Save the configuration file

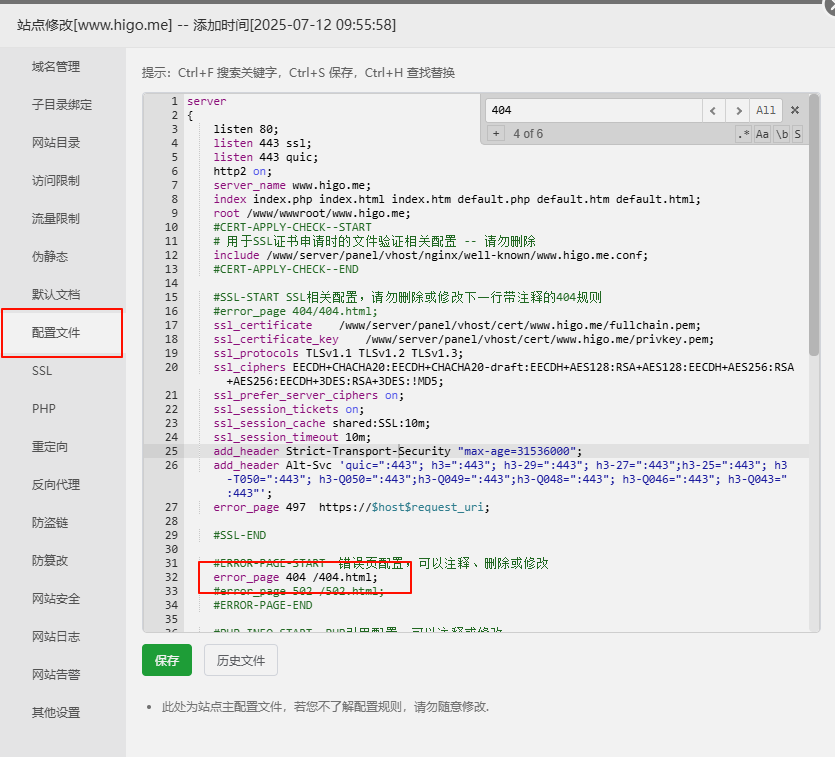pyautogui.click(x=167, y=661)
